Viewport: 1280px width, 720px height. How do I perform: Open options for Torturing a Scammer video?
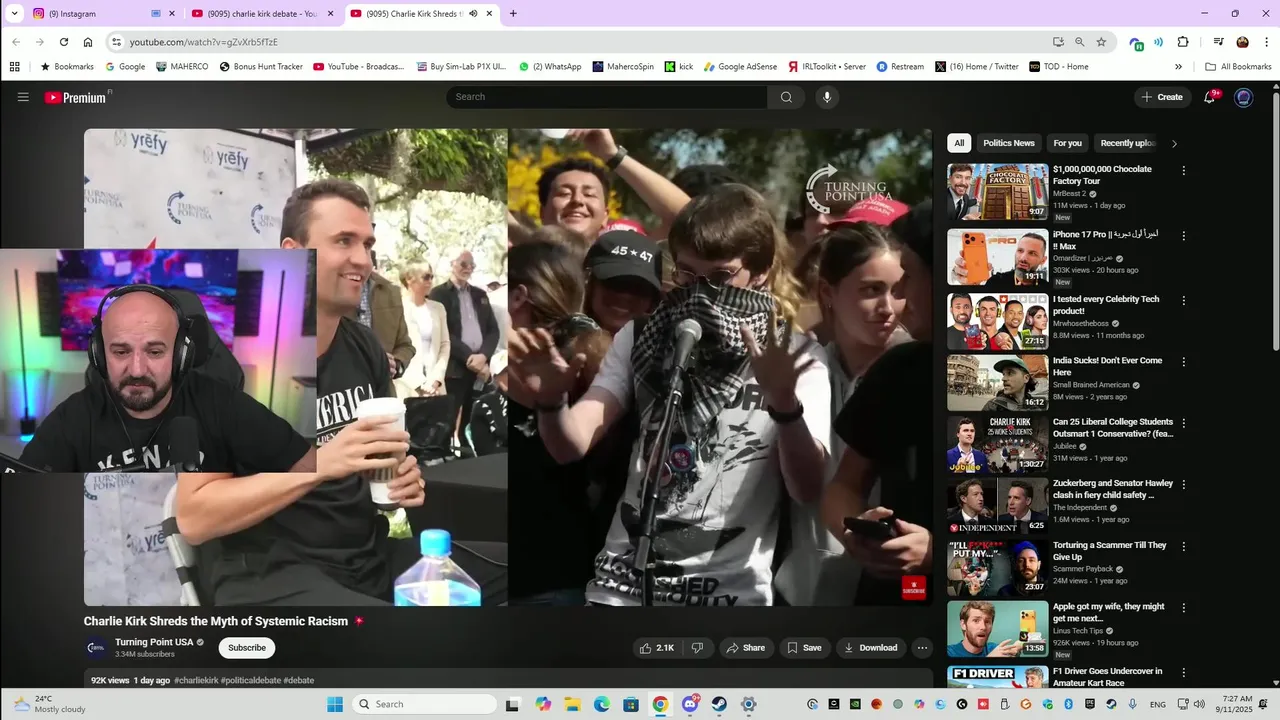[x=1184, y=547]
